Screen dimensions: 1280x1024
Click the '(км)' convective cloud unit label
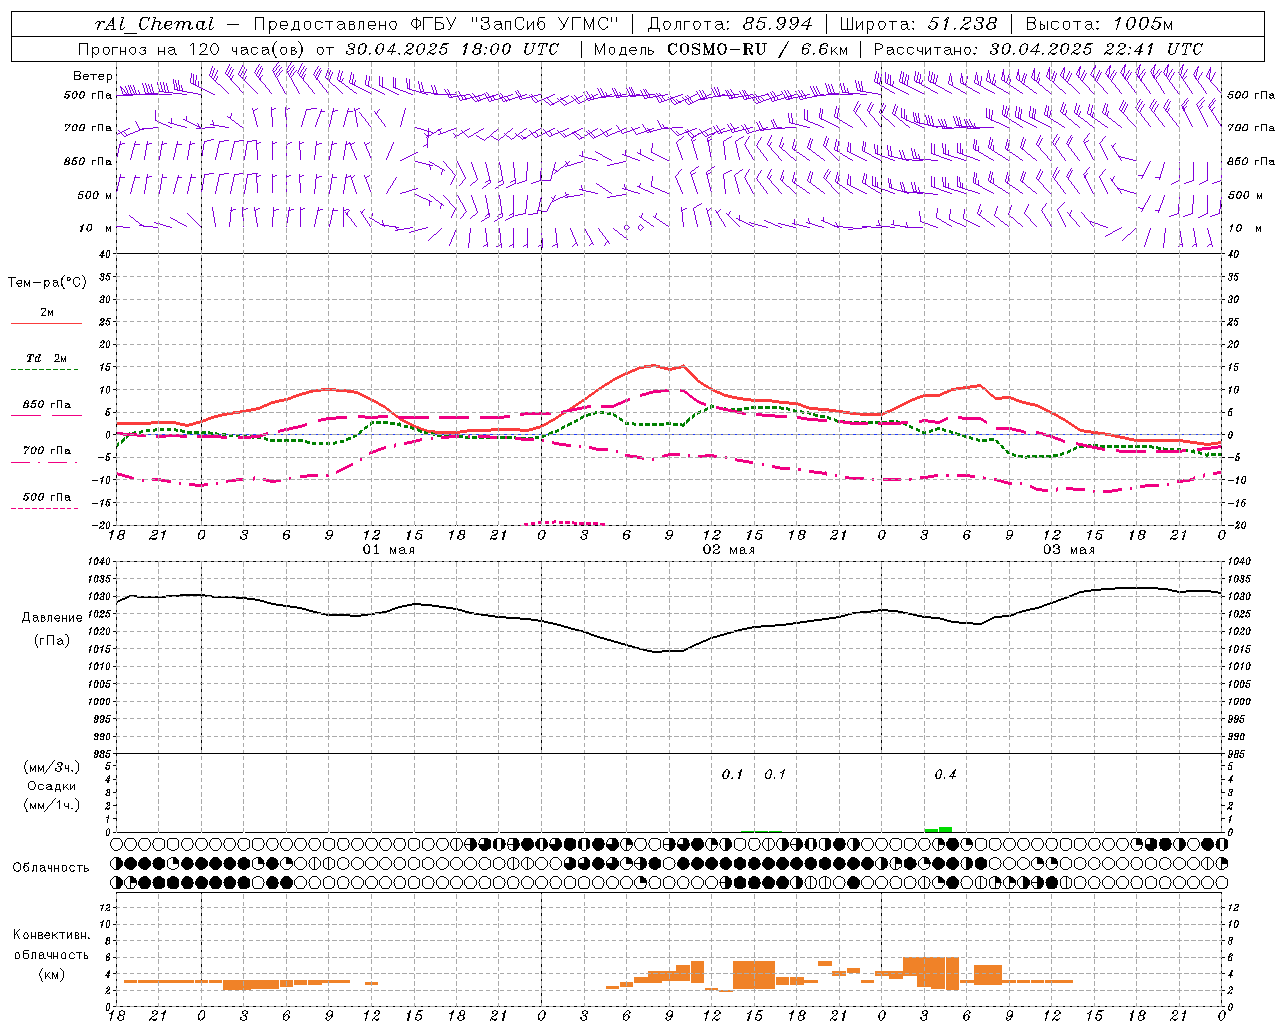coord(51,974)
